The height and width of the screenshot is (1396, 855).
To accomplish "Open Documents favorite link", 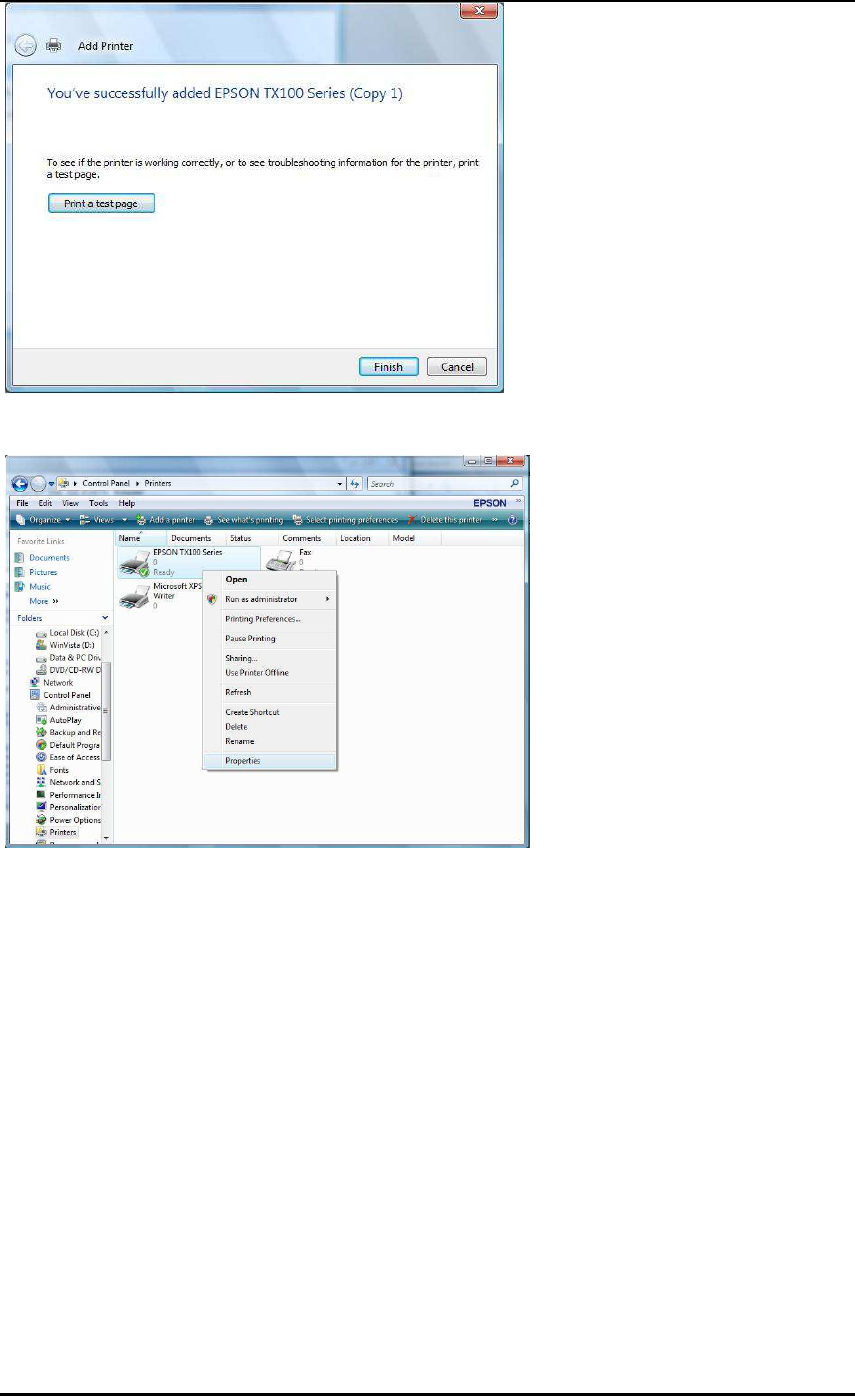I will [49, 558].
